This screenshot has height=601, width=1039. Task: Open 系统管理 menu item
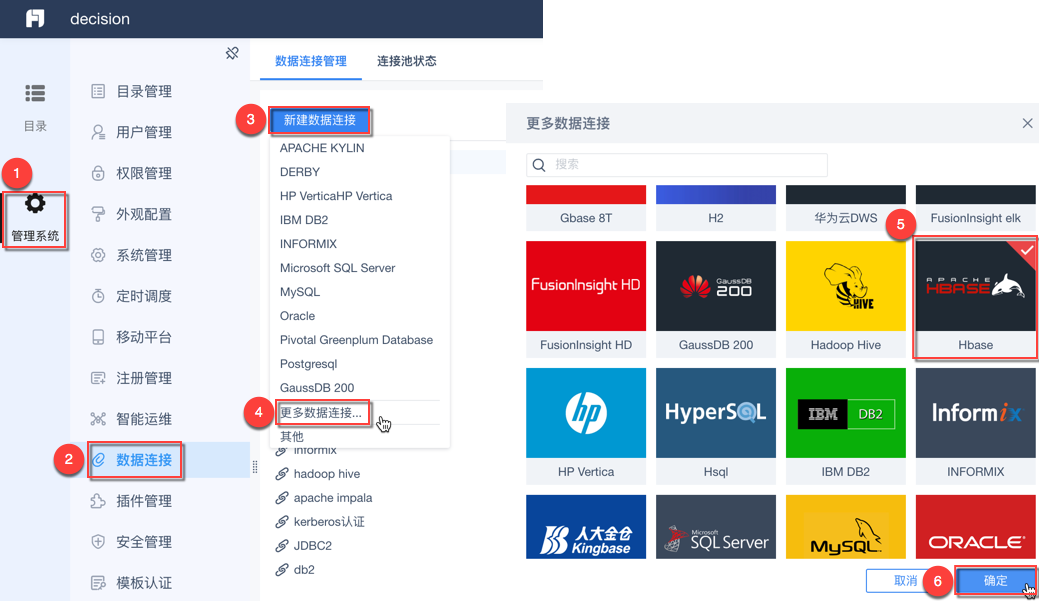(144, 255)
